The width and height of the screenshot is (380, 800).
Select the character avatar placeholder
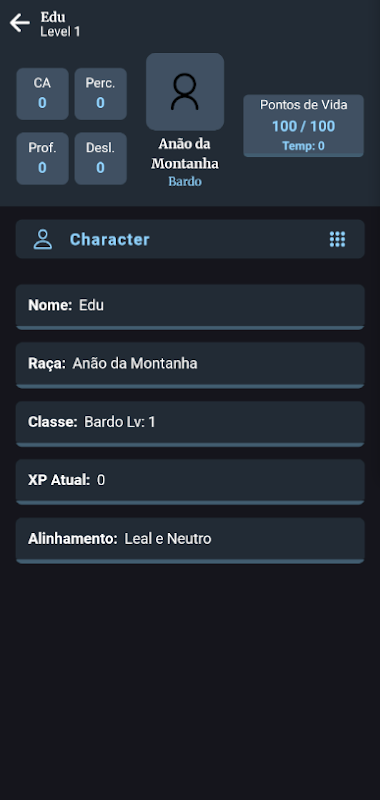click(x=185, y=92)
